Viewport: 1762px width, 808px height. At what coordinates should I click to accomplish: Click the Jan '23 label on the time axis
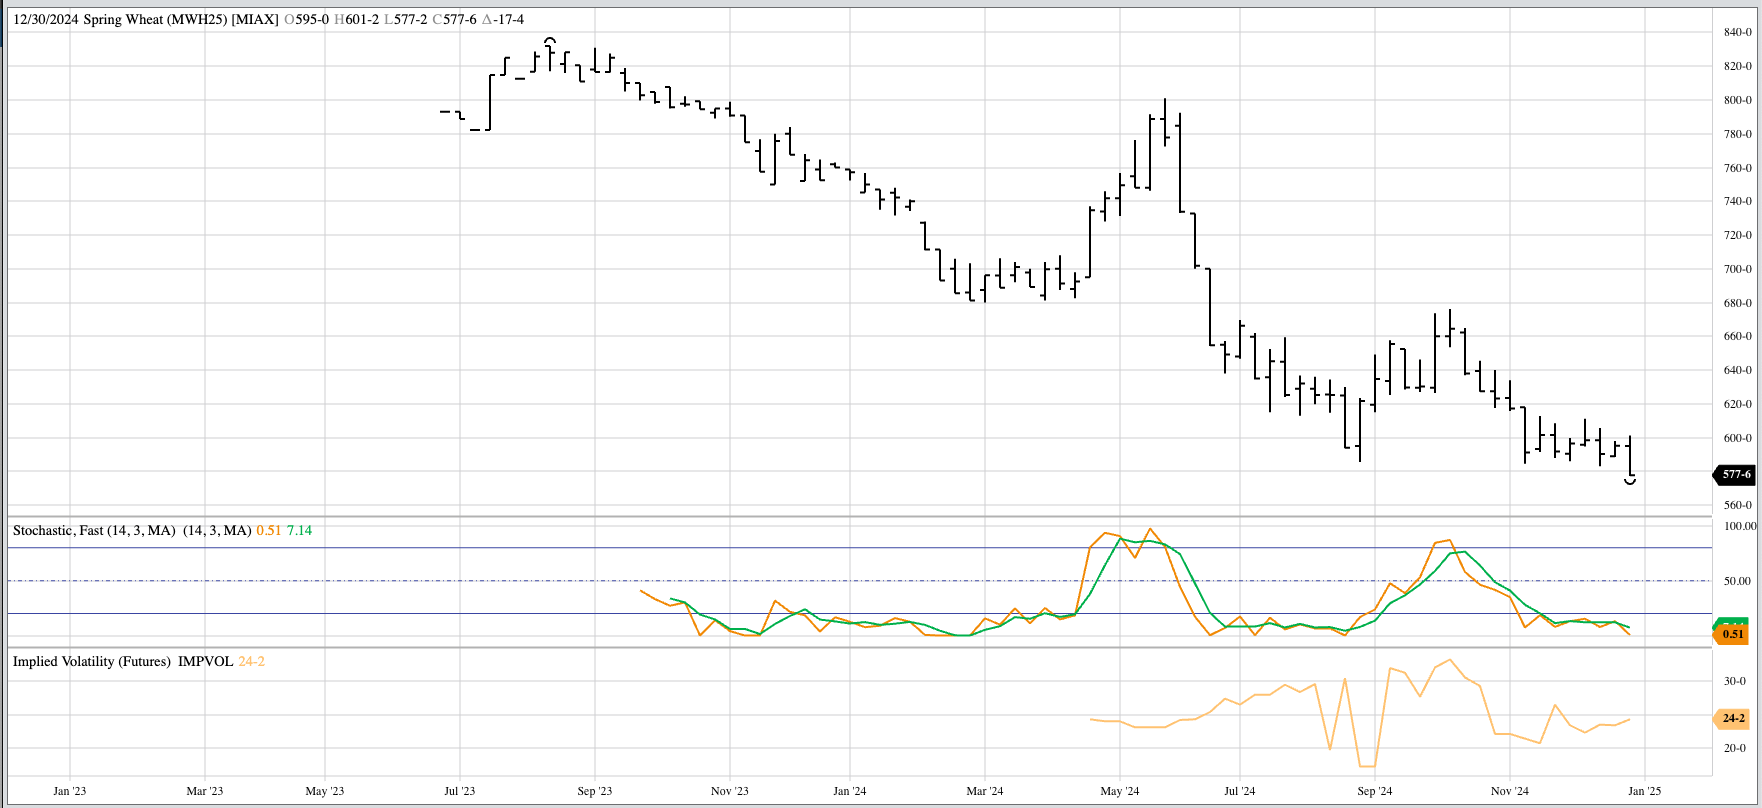click(x=69, y=791)
